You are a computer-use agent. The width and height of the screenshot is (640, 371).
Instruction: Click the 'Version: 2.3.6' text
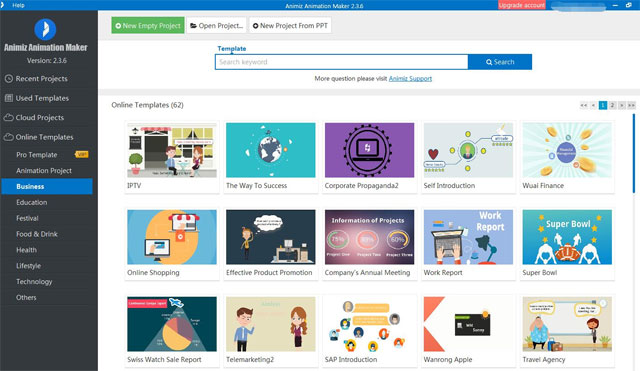coord(47,61)
